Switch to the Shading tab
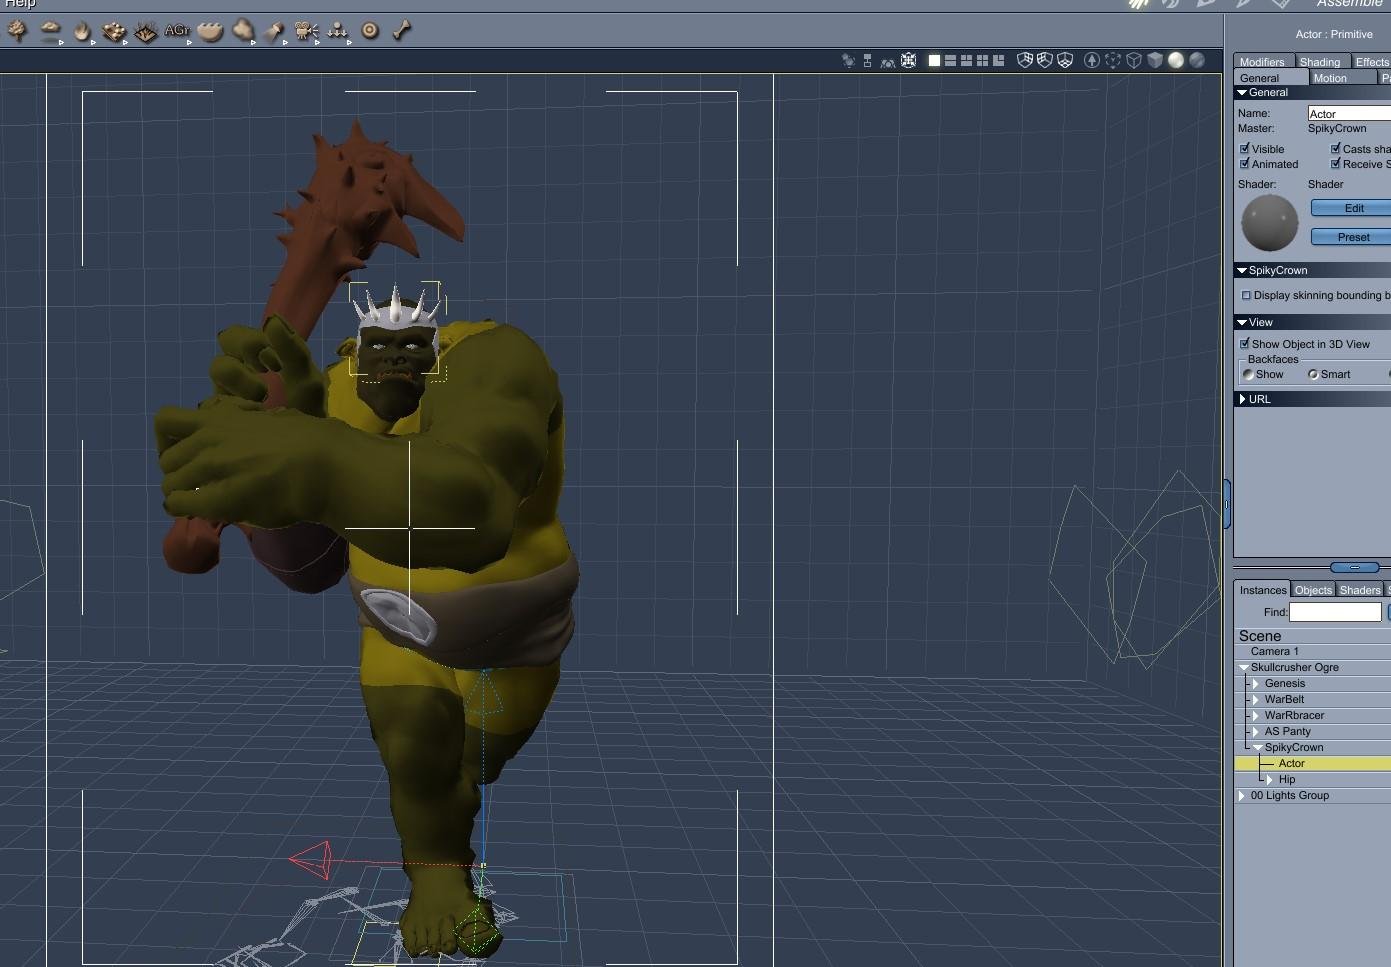 [x=1320, y=62]
